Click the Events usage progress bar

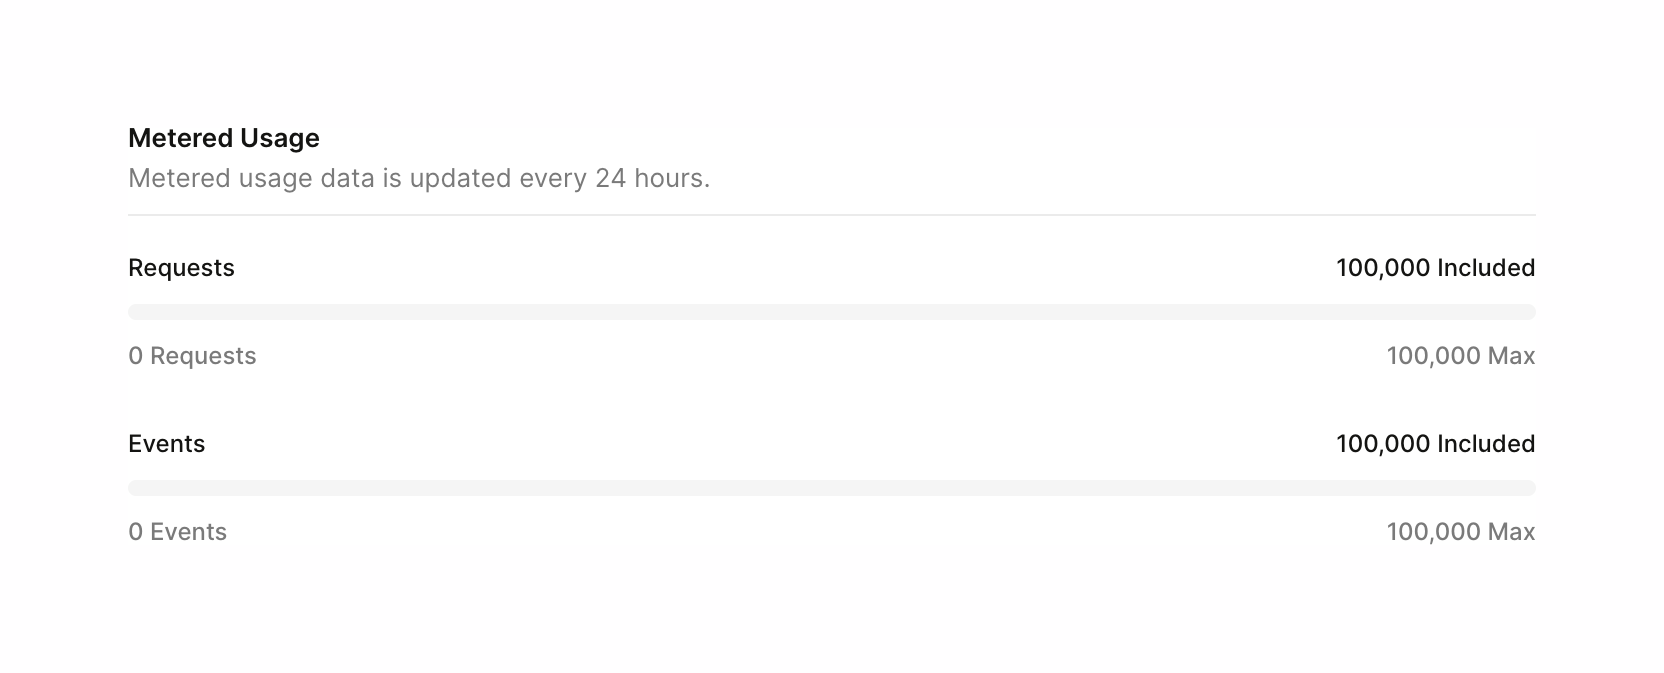[831, 488]
